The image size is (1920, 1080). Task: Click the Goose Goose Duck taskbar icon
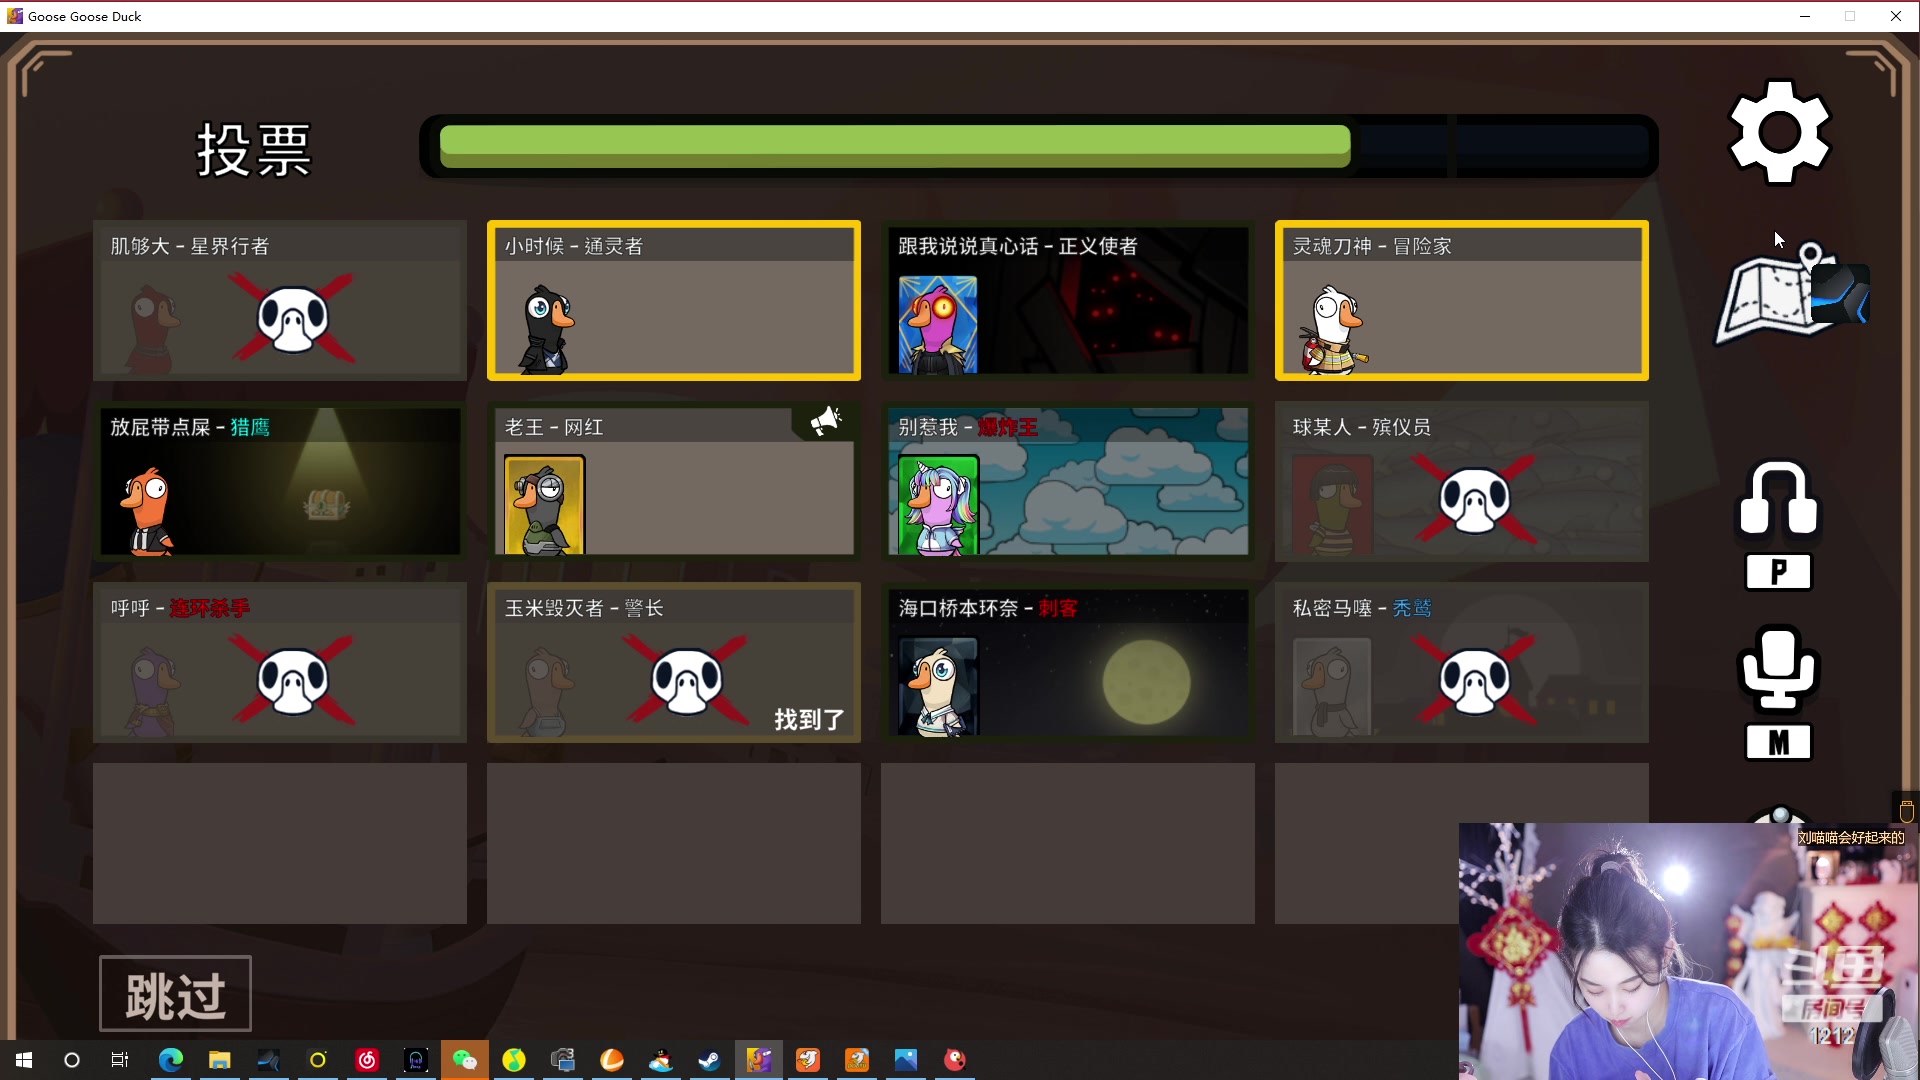(759, 1060)
